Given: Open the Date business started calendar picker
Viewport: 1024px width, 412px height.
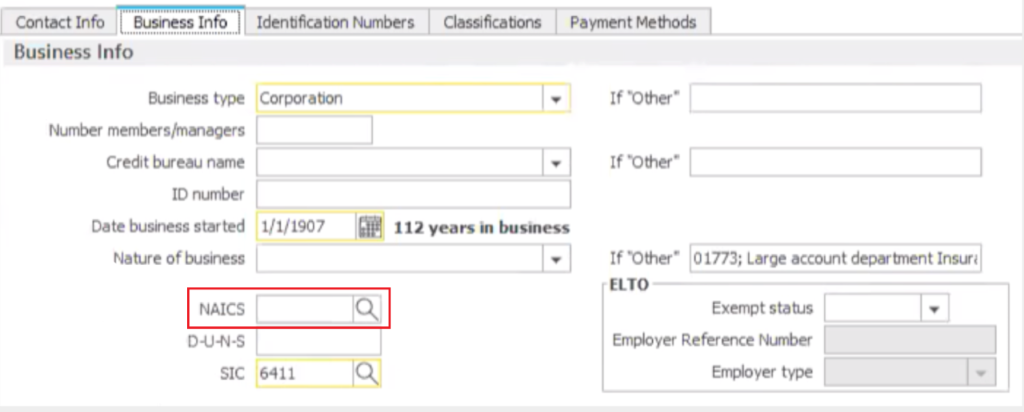Looking at the screenshot, I should (370, 227).
